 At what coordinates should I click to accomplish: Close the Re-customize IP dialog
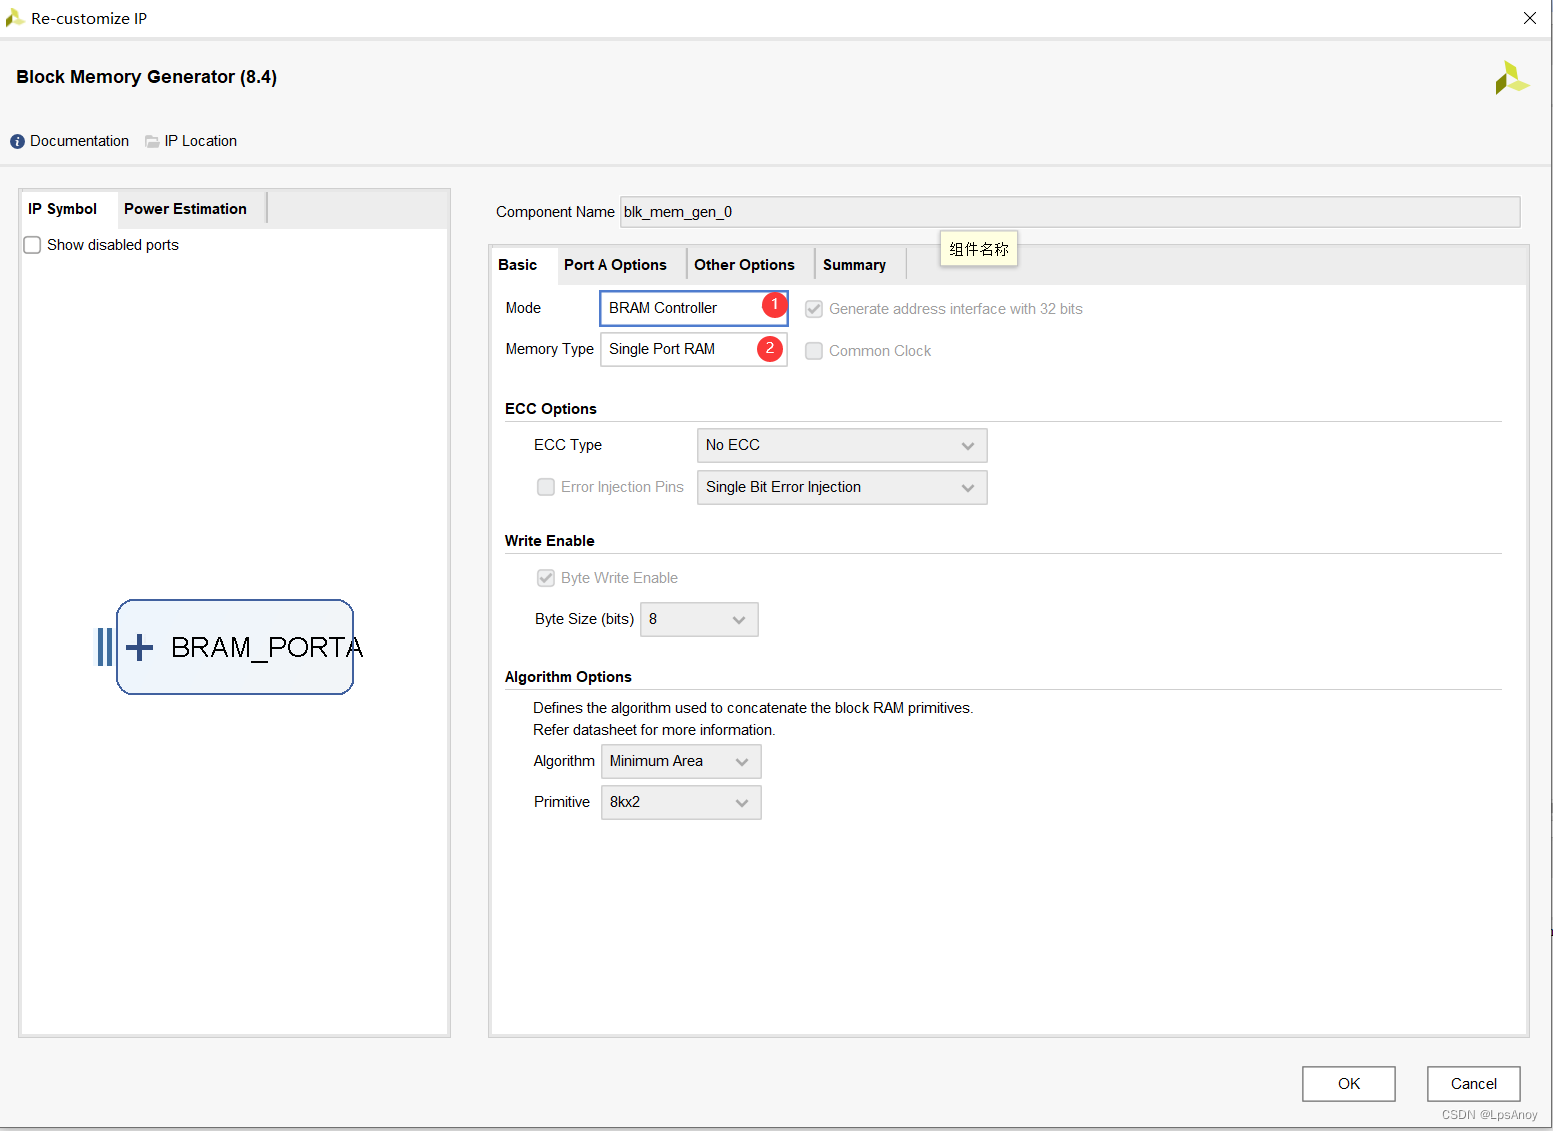click(x=1530, y=18)
